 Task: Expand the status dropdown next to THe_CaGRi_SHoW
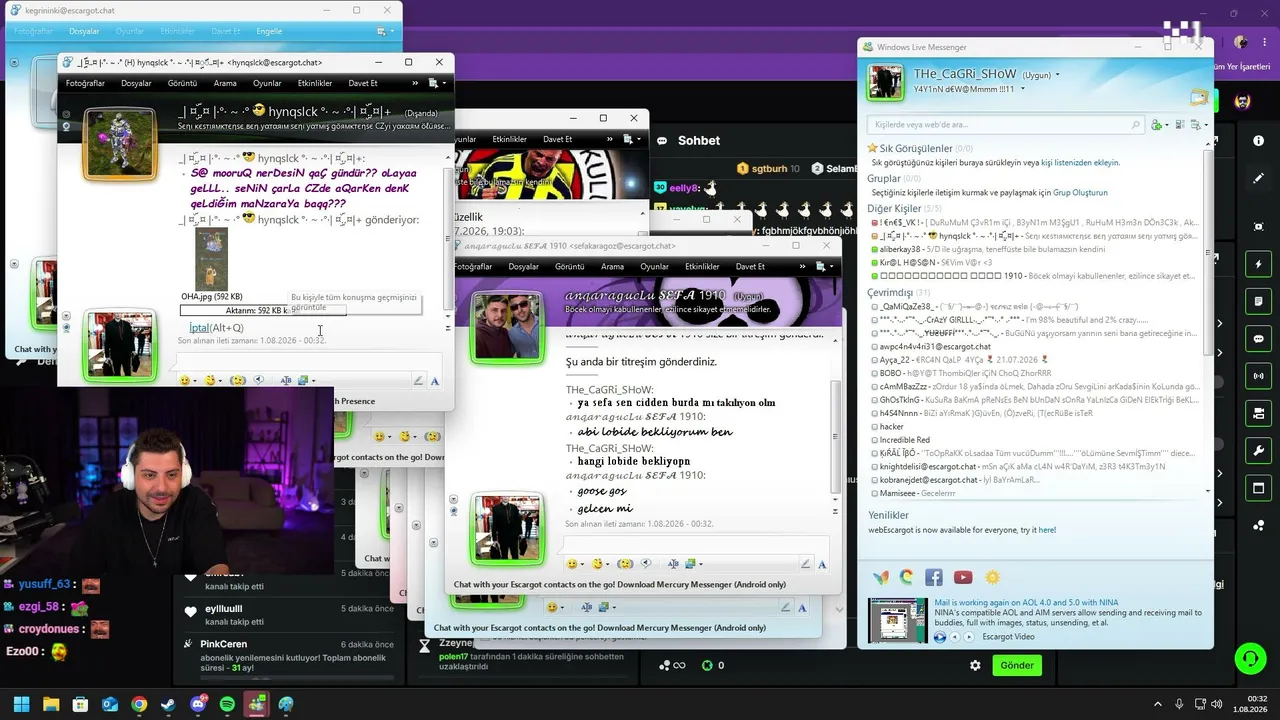1057,75
